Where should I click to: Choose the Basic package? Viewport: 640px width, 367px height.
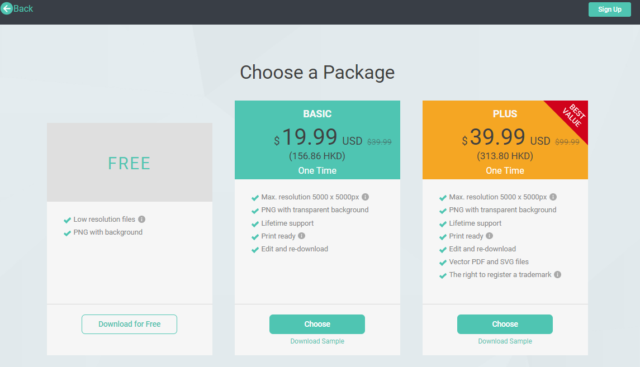click(317, 324)
